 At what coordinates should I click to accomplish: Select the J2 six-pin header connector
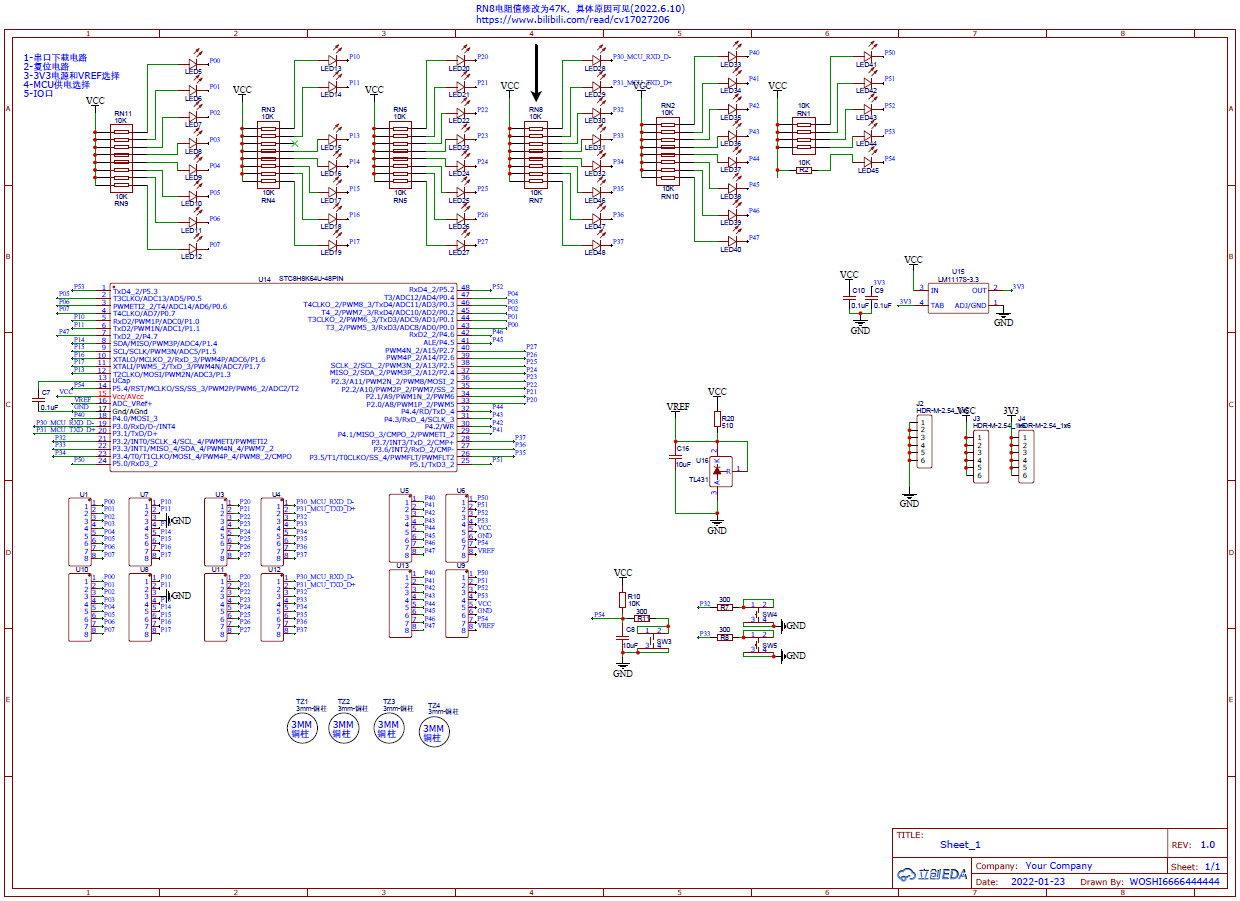pyautogui.click(x=924, y=443)
